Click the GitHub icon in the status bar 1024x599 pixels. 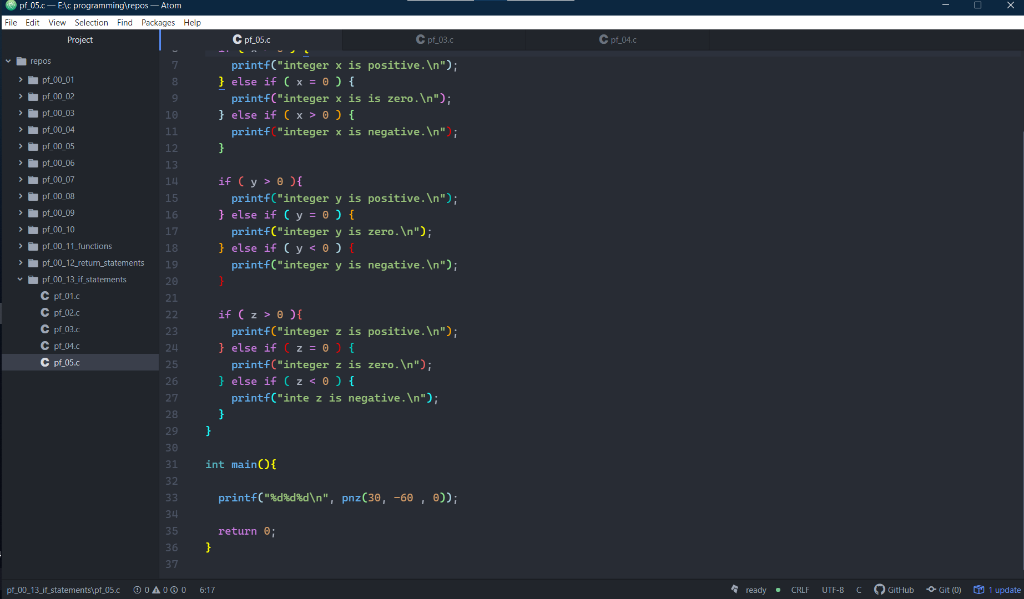click(878, 590)
